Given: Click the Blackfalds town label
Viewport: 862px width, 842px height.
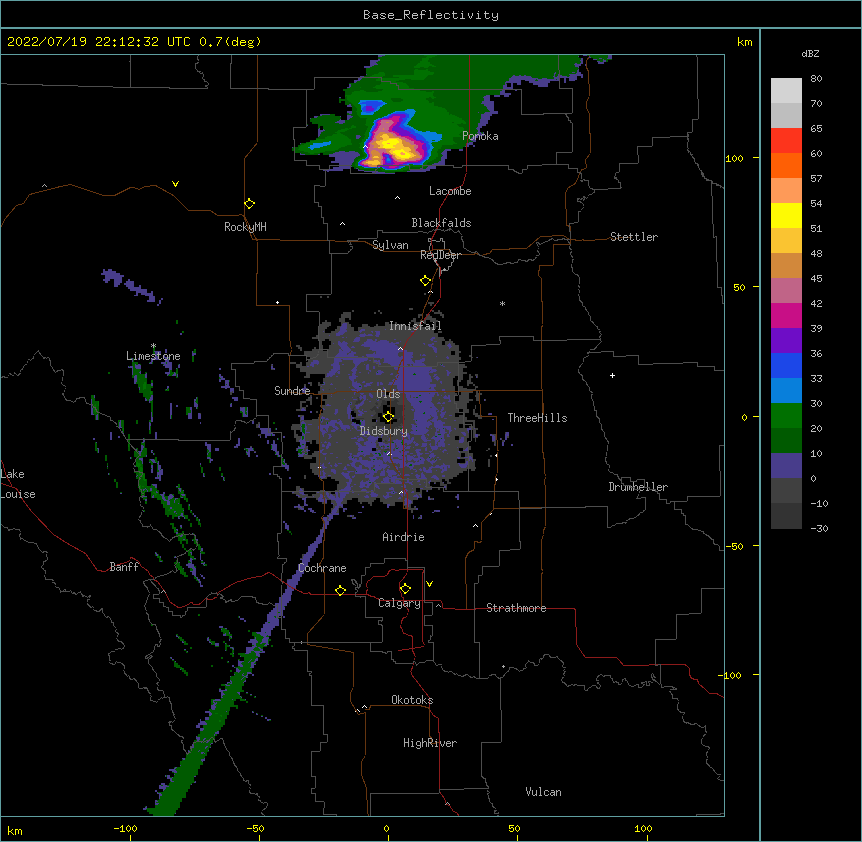Looking at the screenshot, I should pyautogui.click(x=441, y=223).
